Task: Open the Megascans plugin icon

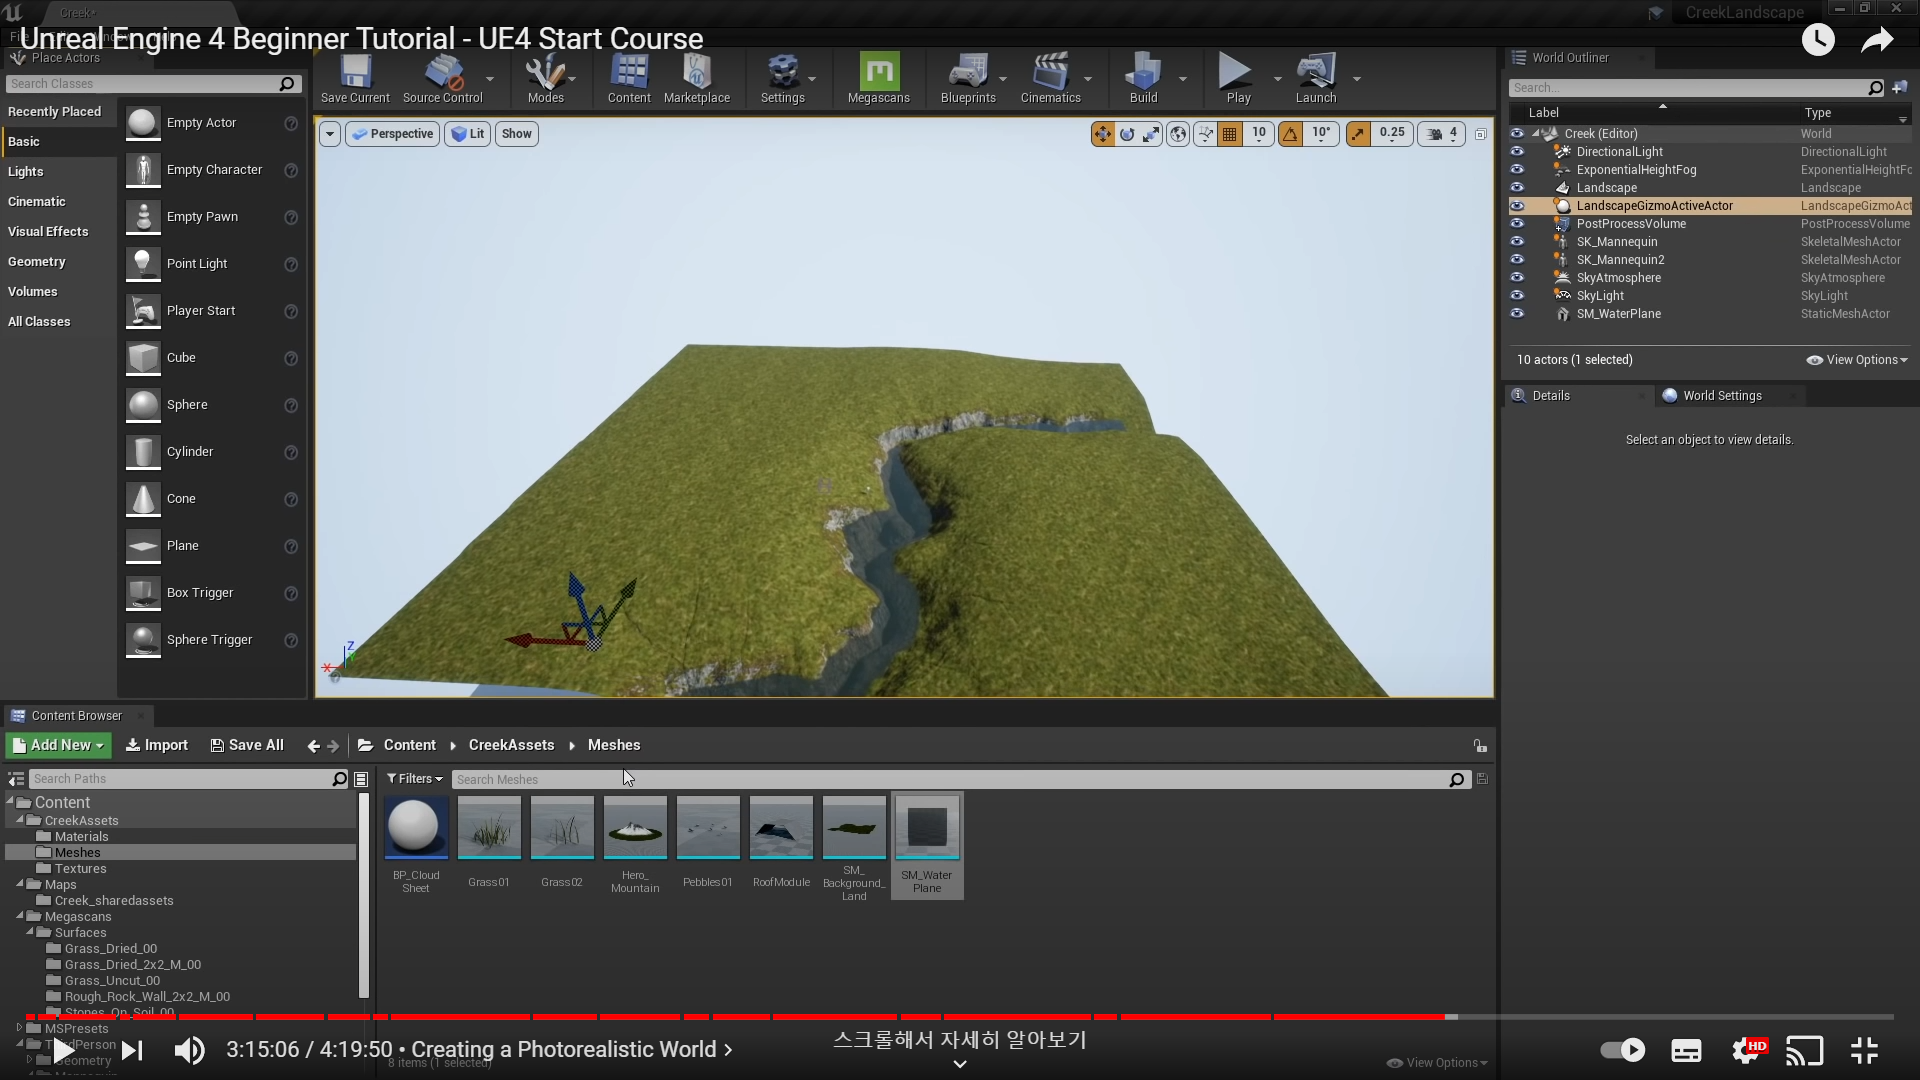Action: 879,74
